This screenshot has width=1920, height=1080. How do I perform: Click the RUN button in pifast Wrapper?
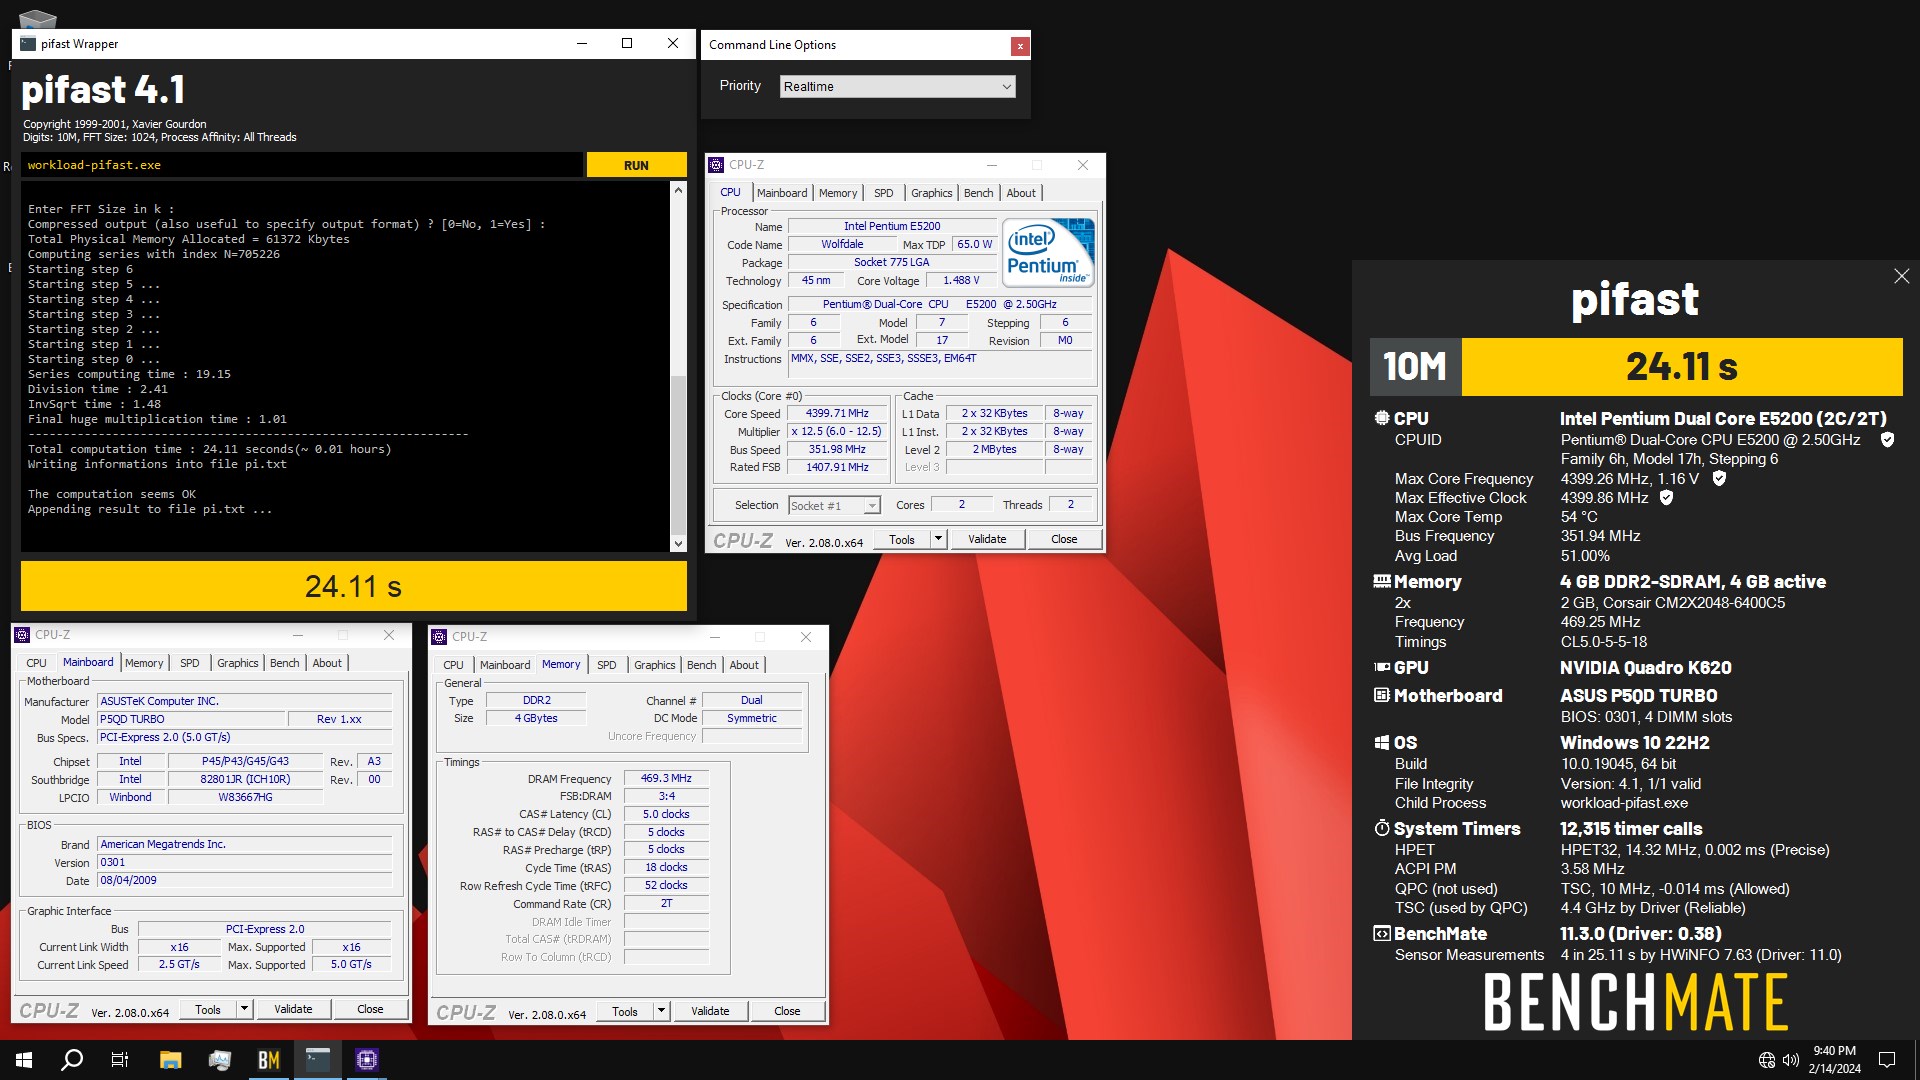(x=636, y=165)
